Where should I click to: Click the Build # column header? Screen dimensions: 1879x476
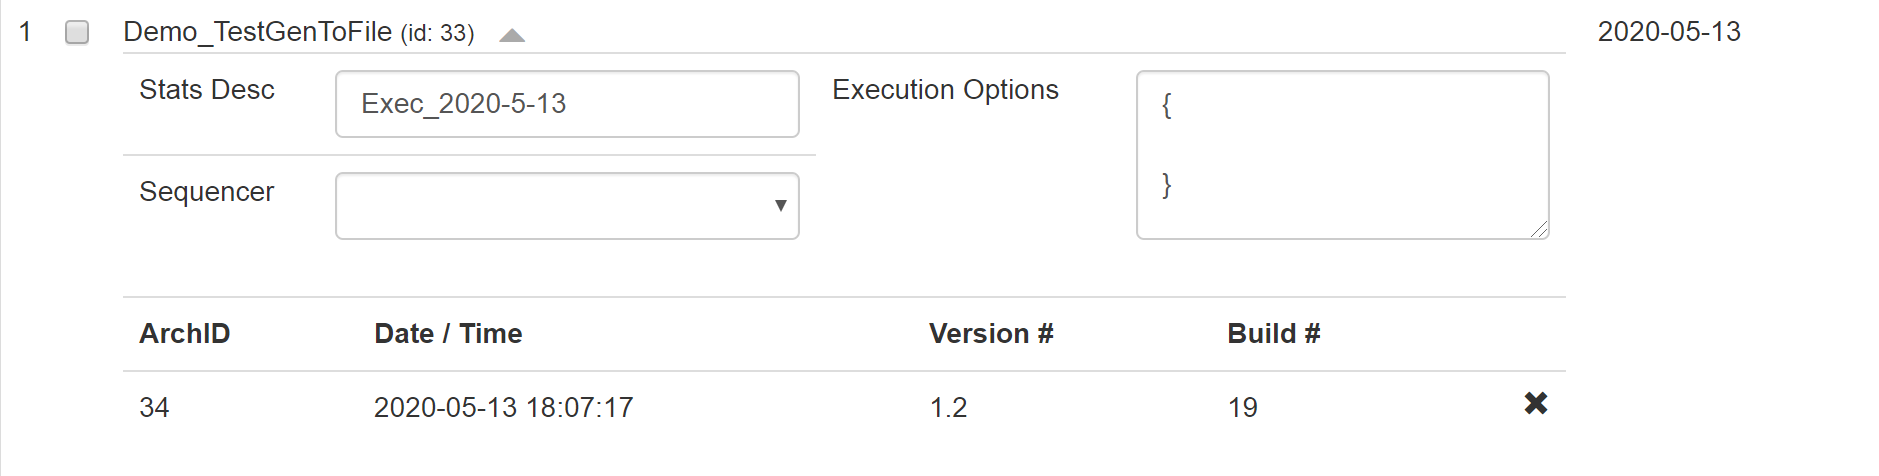(x=1273, y=334)
